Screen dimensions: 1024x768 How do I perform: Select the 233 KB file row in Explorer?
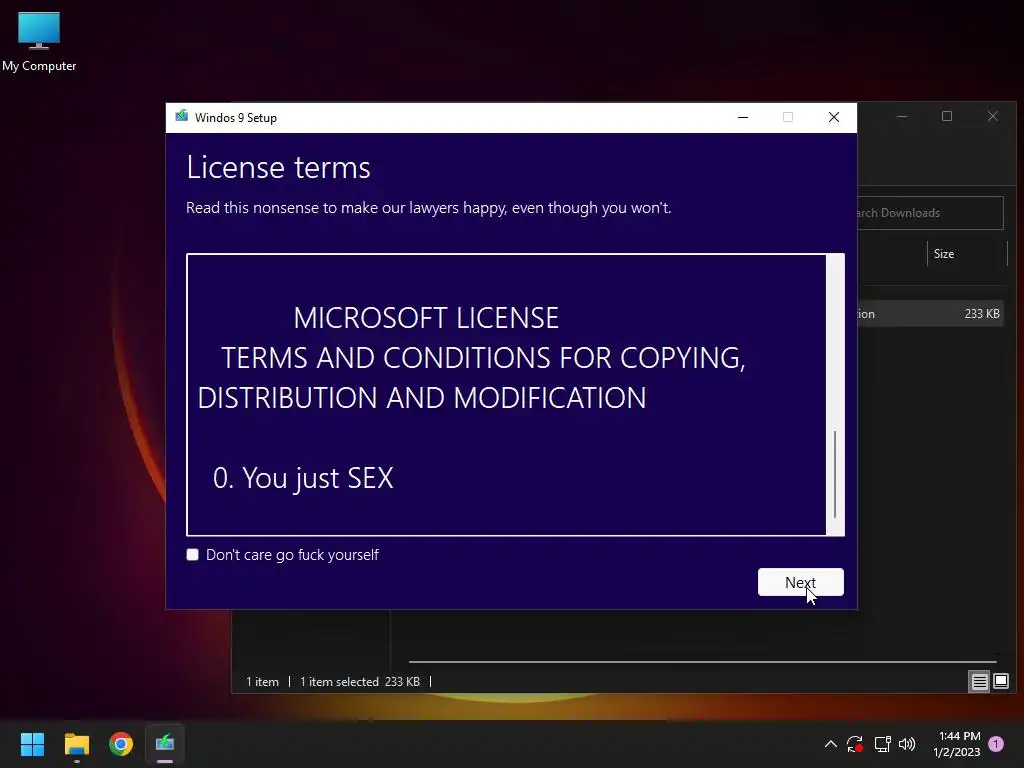point(930,313)
